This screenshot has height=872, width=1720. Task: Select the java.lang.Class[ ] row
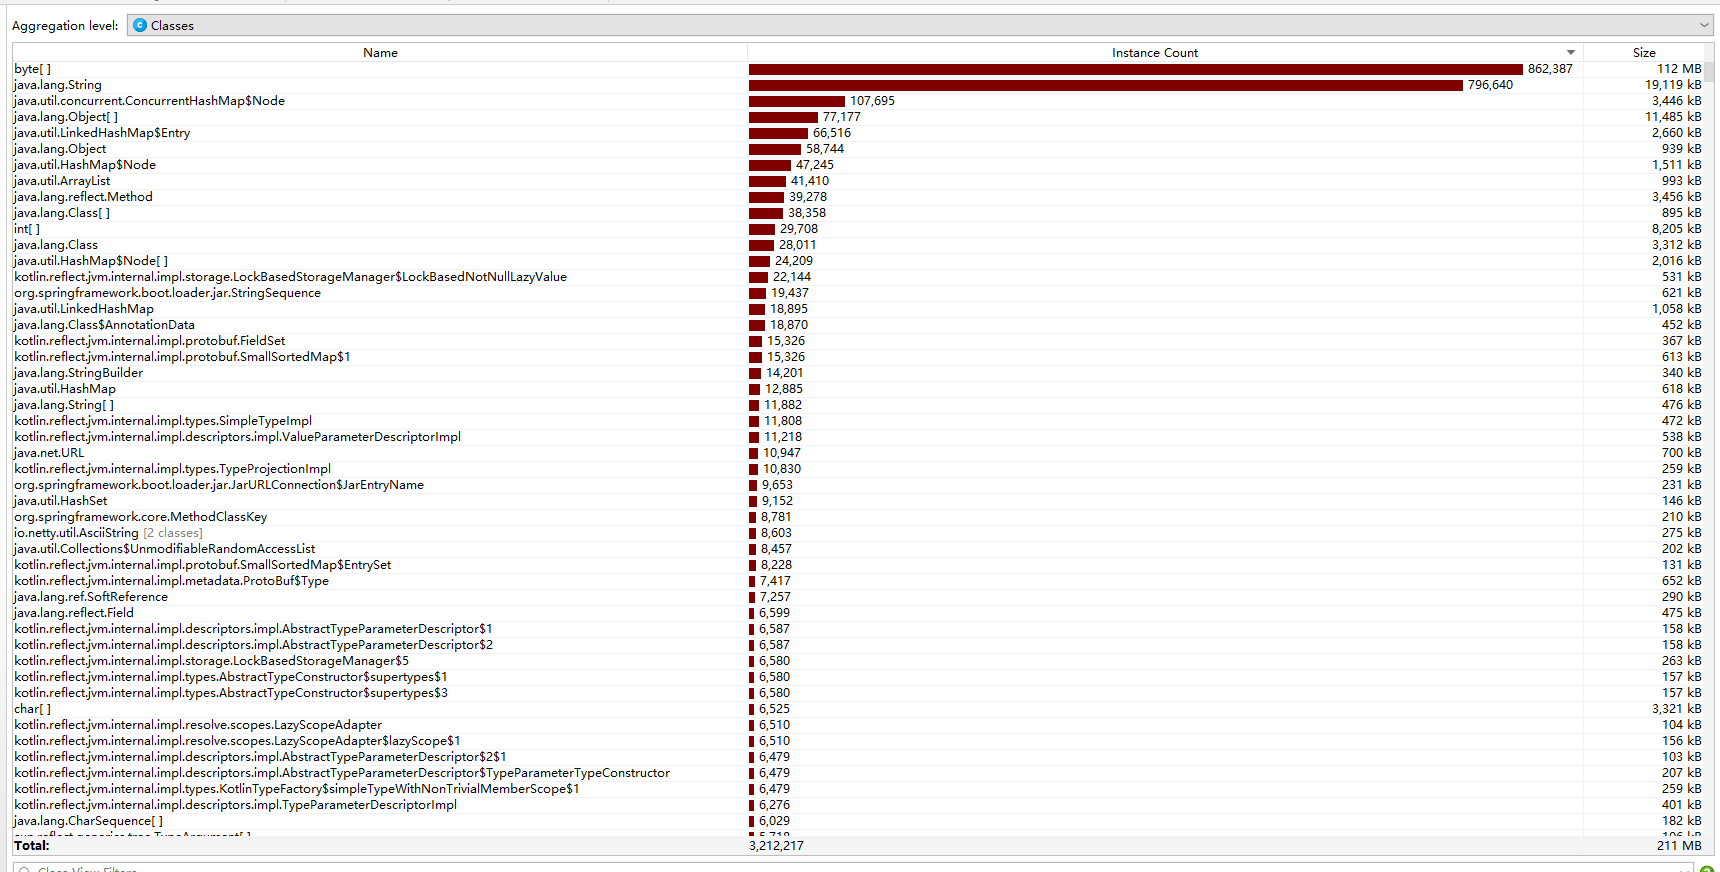point(858,213)
